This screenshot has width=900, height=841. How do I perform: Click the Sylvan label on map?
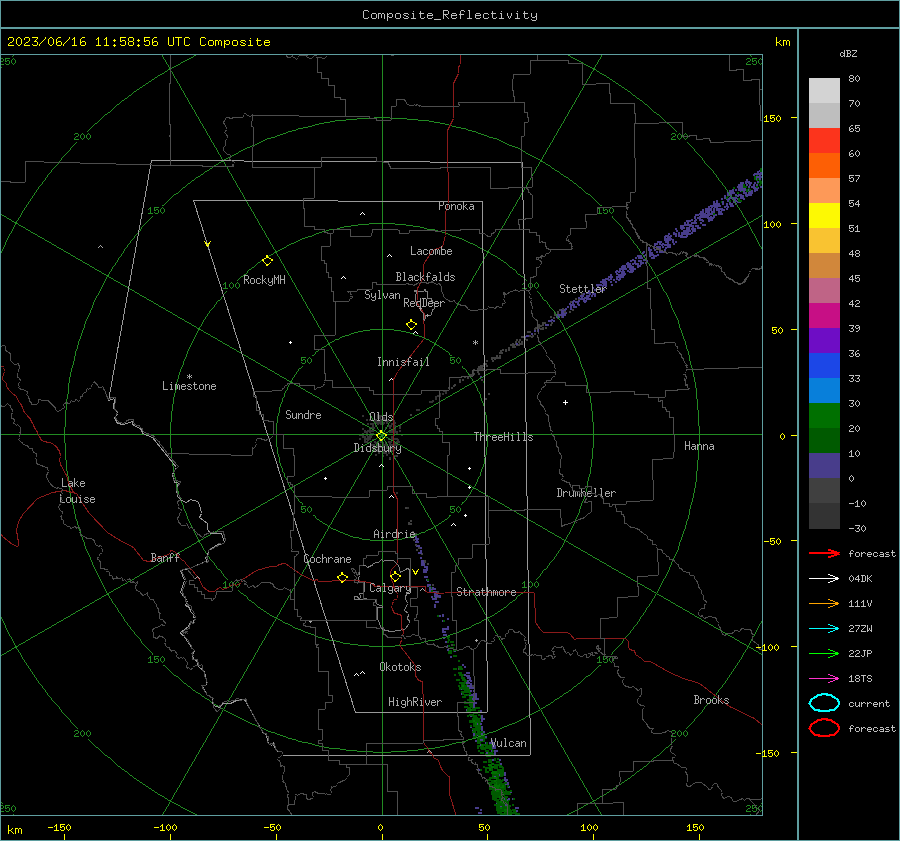382,295
